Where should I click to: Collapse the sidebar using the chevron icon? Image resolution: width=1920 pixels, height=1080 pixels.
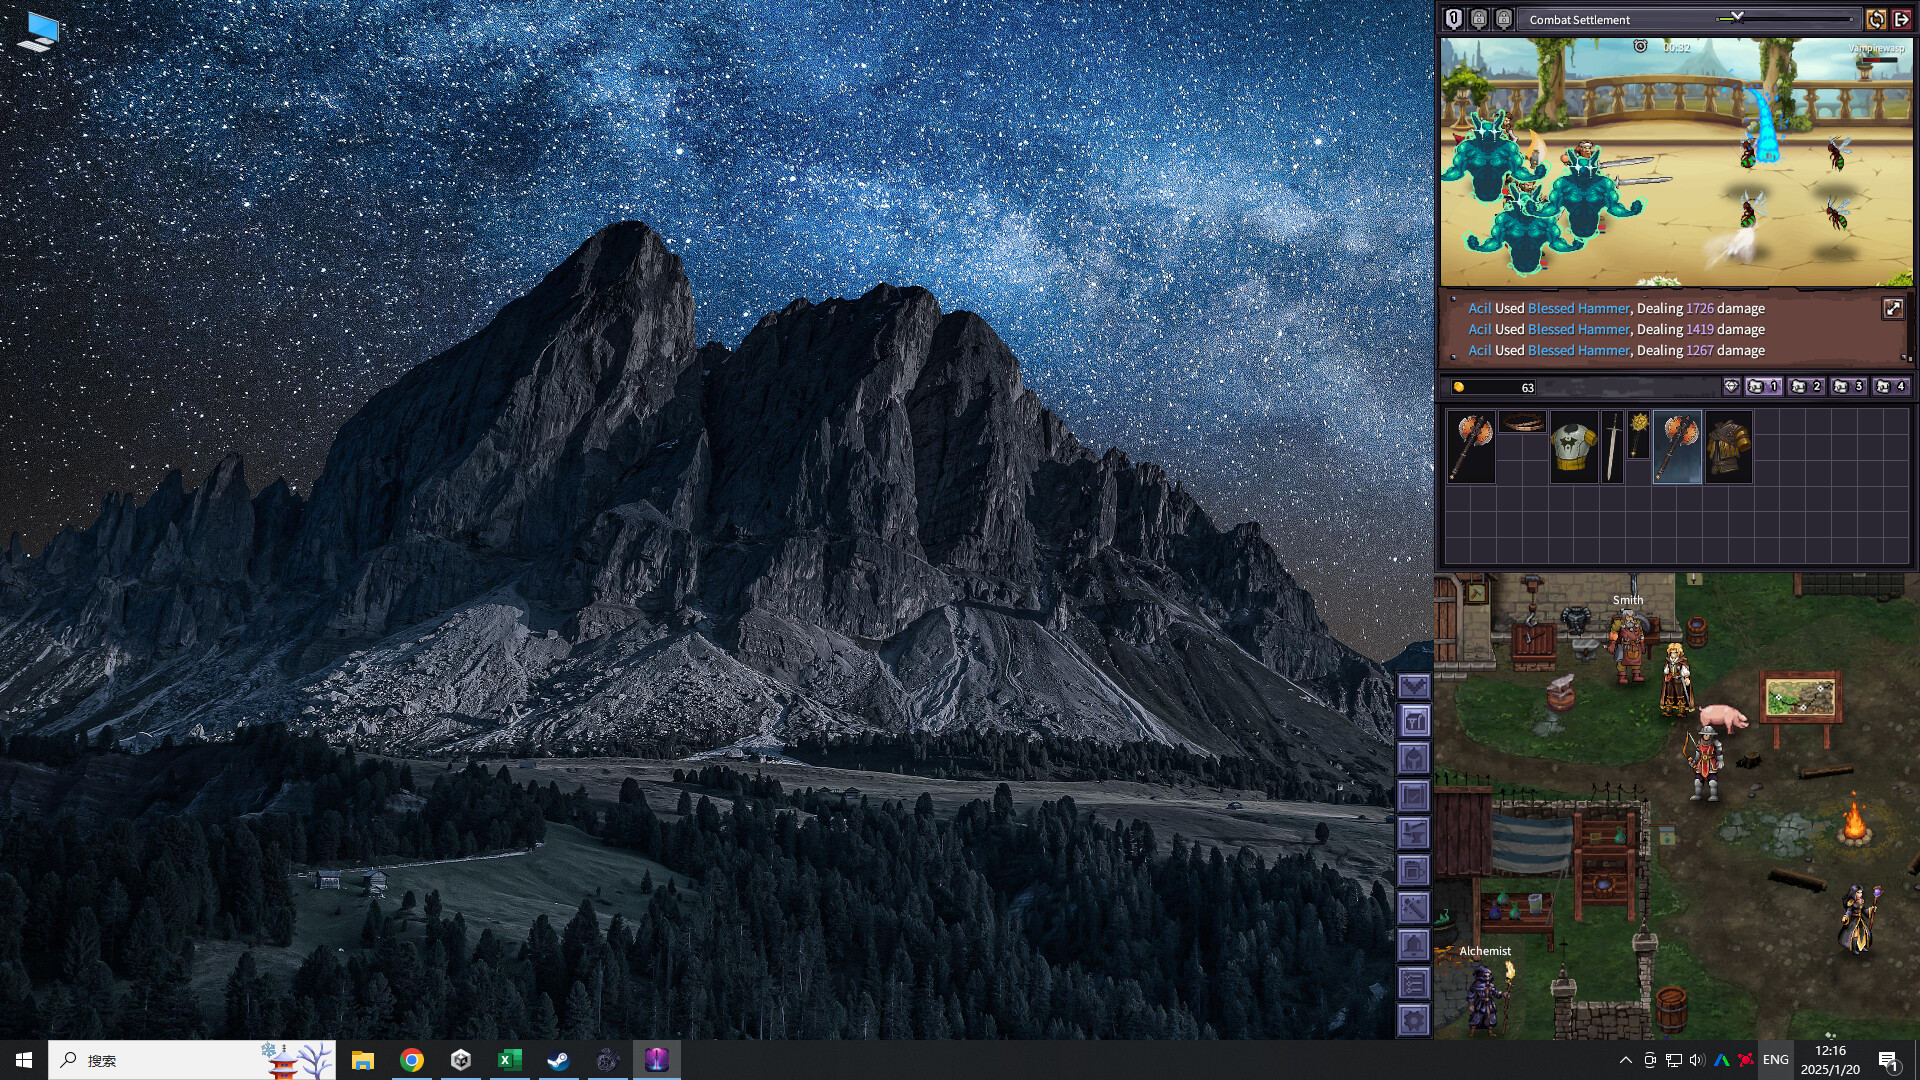click(x=1414, y=686)
